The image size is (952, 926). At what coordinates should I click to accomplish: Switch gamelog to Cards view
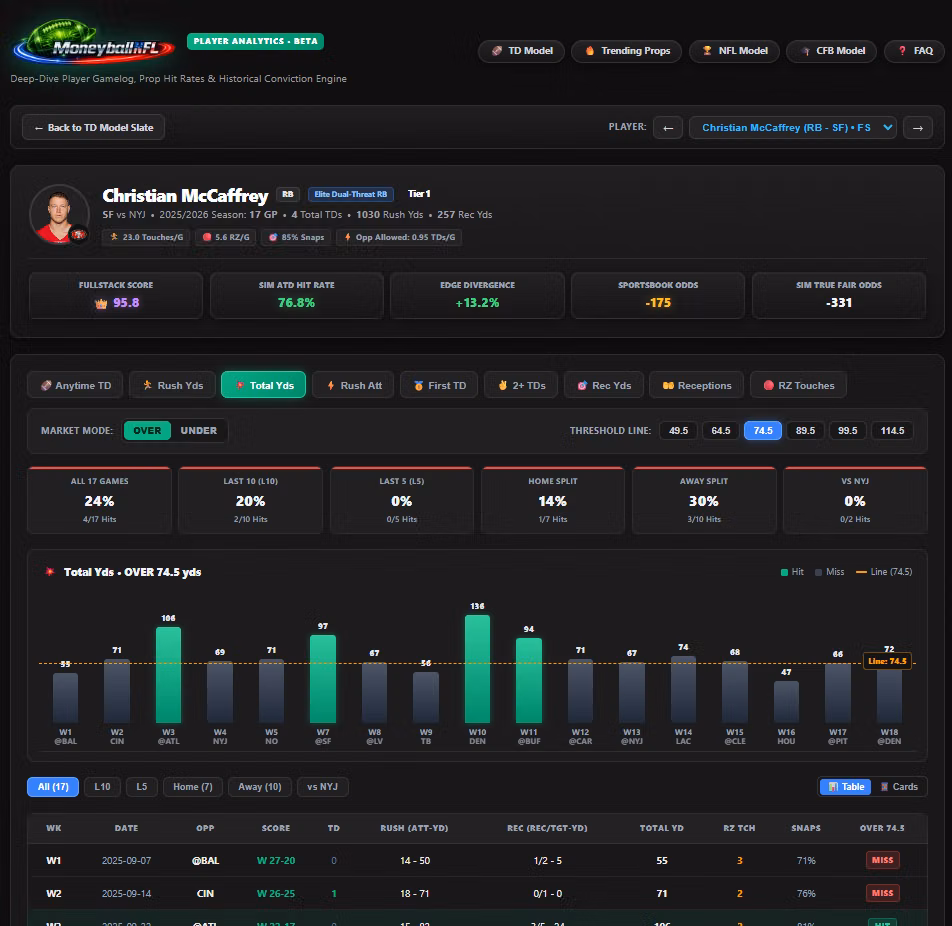[x=899, y=786]
